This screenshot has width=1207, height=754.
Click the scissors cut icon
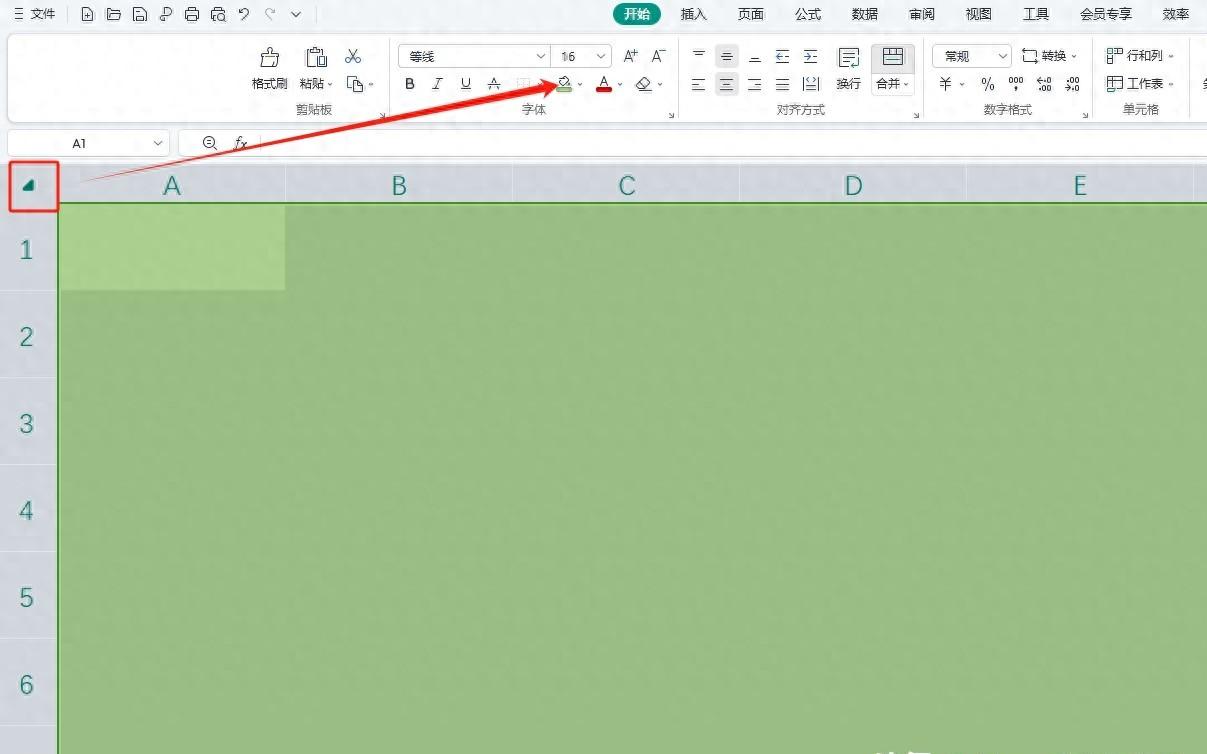(x=353, y=56)
